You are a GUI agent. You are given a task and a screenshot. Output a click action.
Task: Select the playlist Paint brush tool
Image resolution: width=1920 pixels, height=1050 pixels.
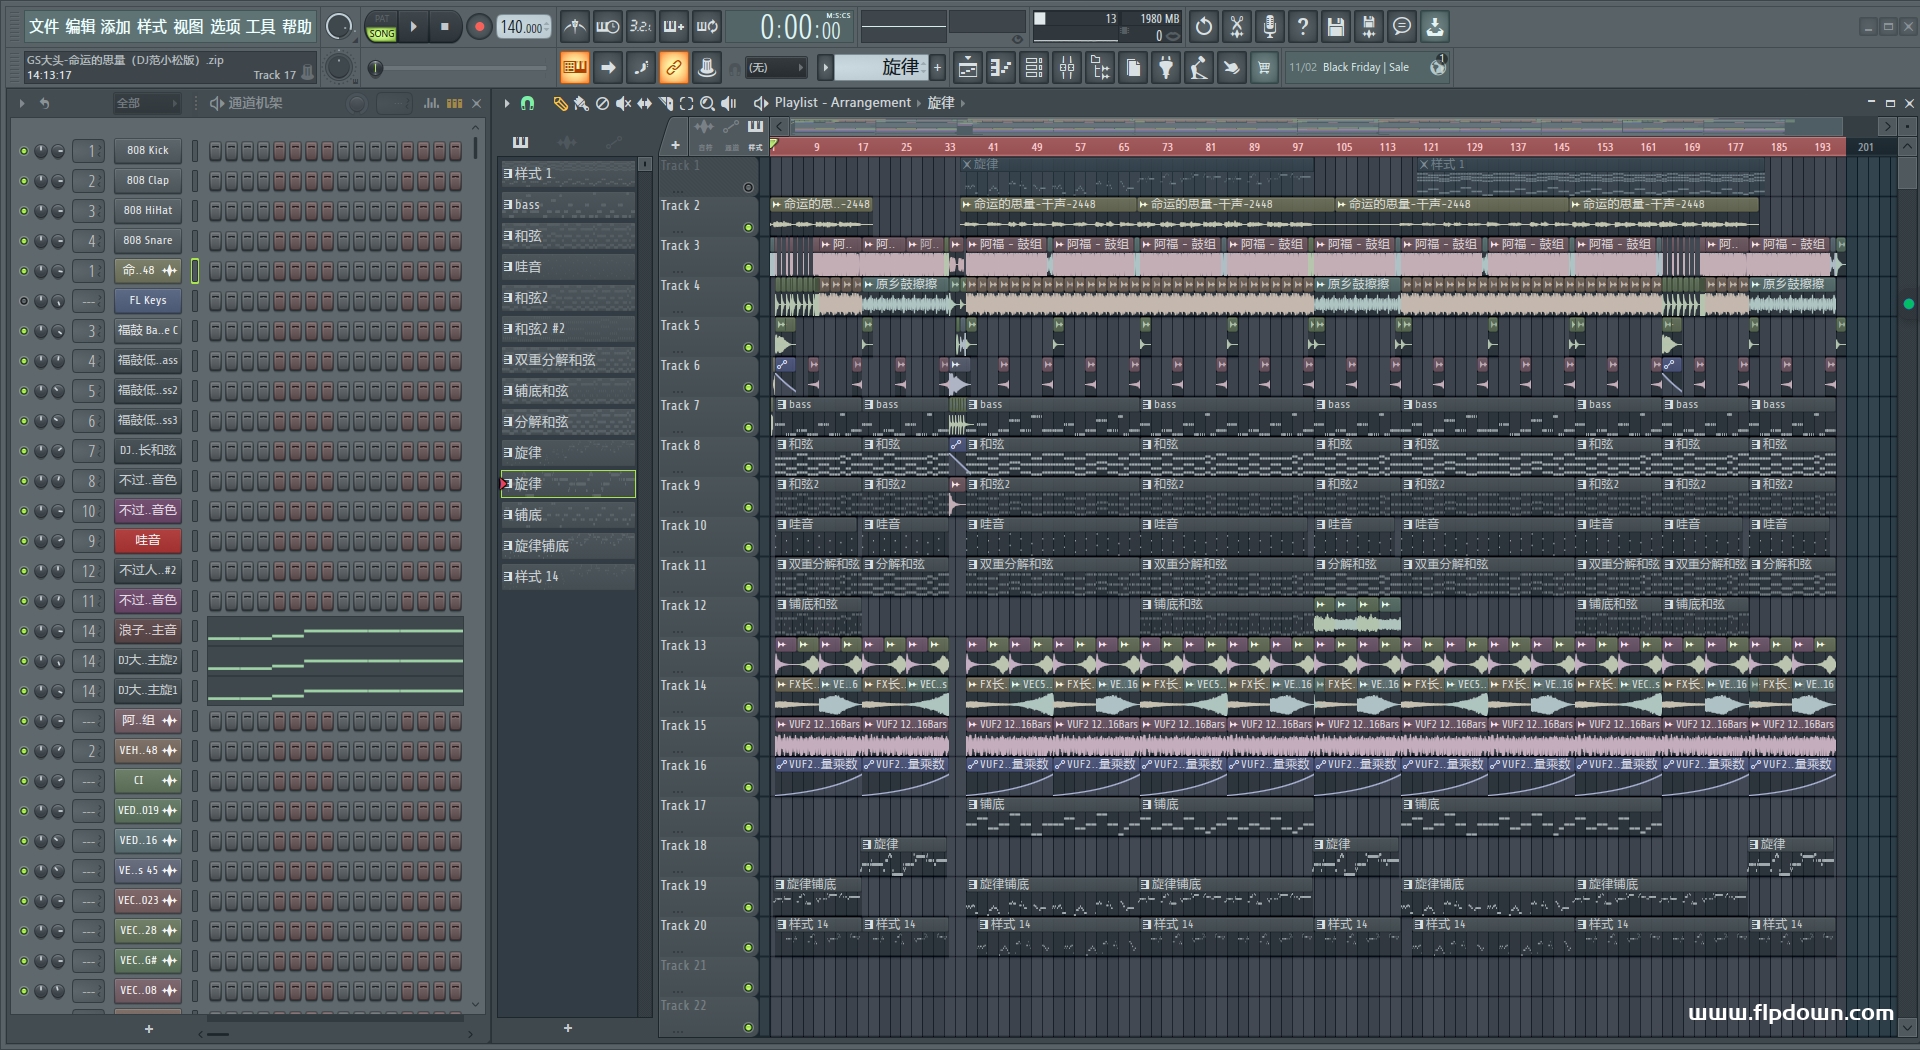coord(581,103)
